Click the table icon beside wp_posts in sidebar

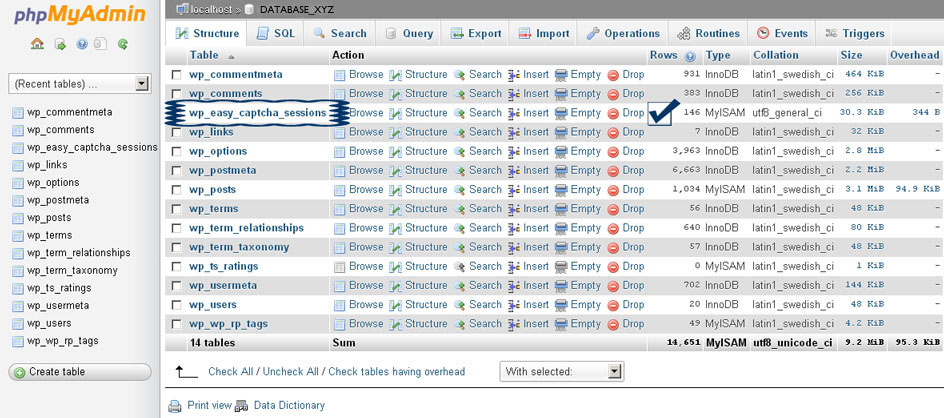[x=17, y=218]
